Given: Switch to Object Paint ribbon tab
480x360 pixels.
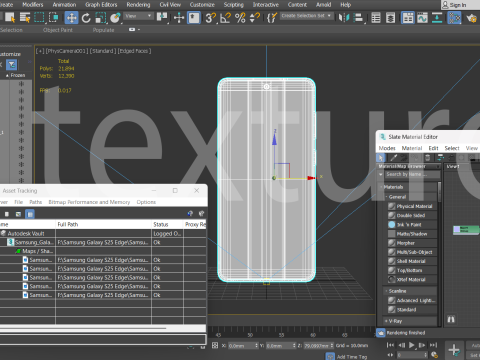Looking at the screenshot, I should (58, 30).
